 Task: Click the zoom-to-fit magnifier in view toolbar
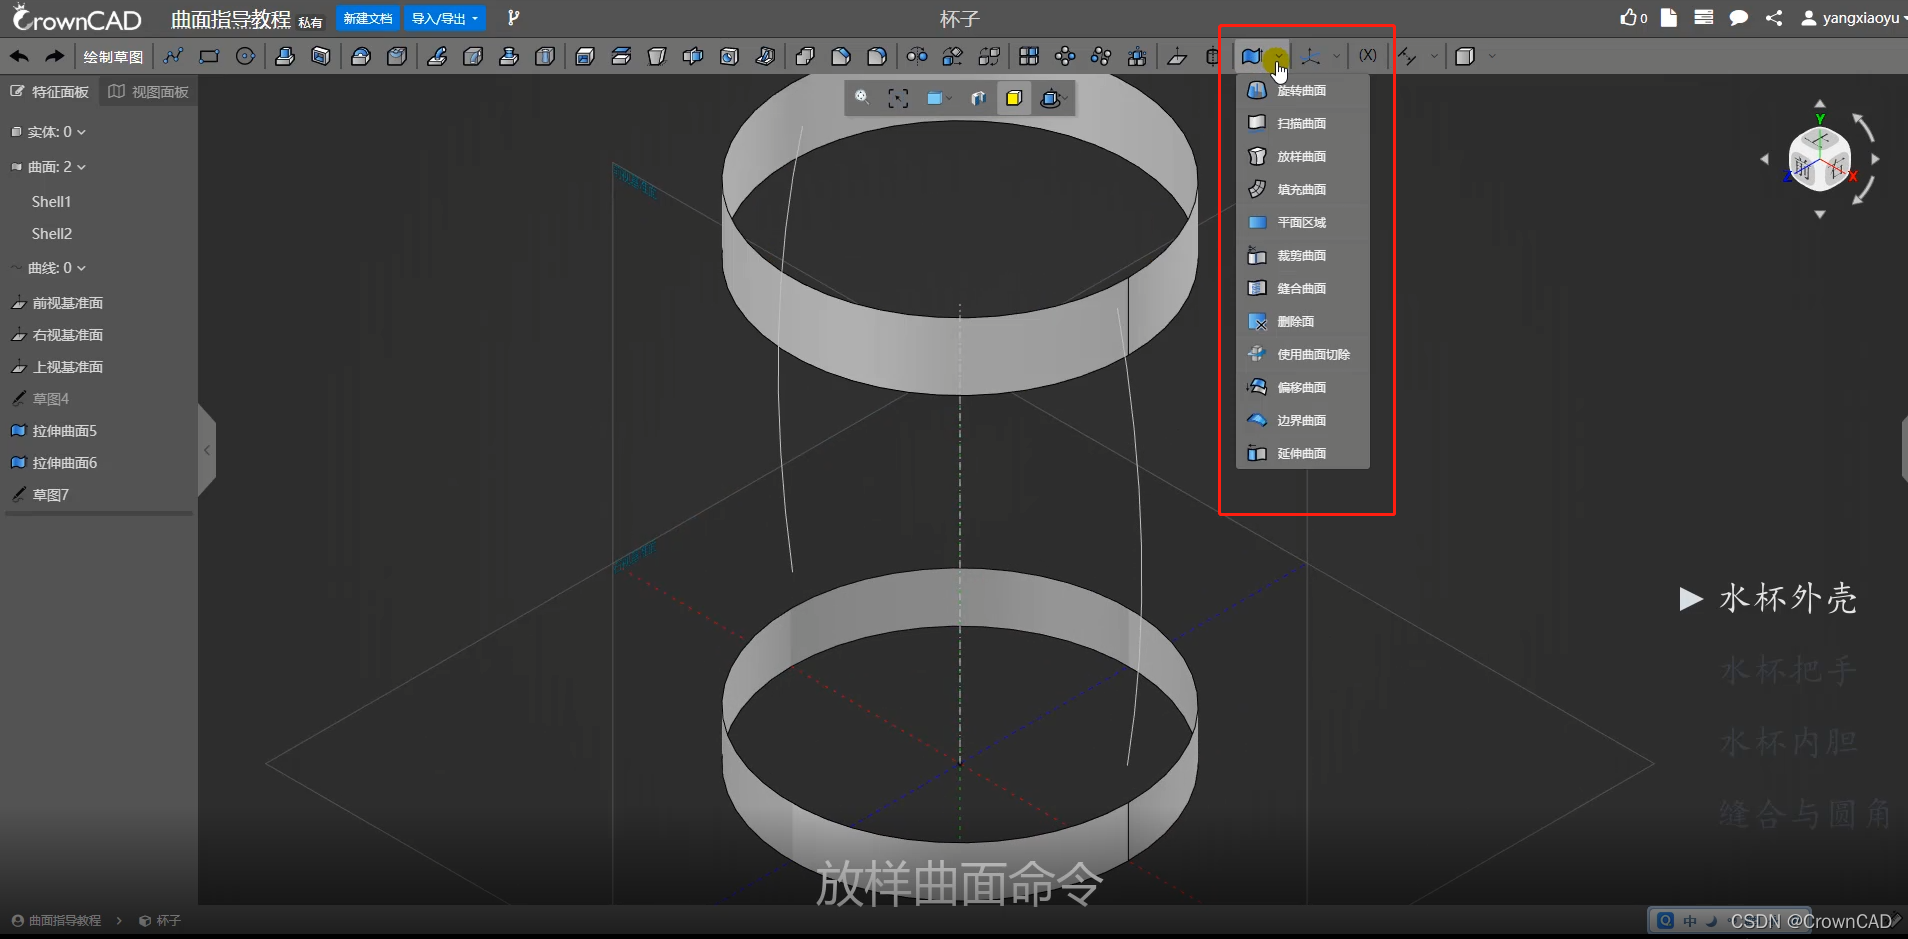pos(862,98)
